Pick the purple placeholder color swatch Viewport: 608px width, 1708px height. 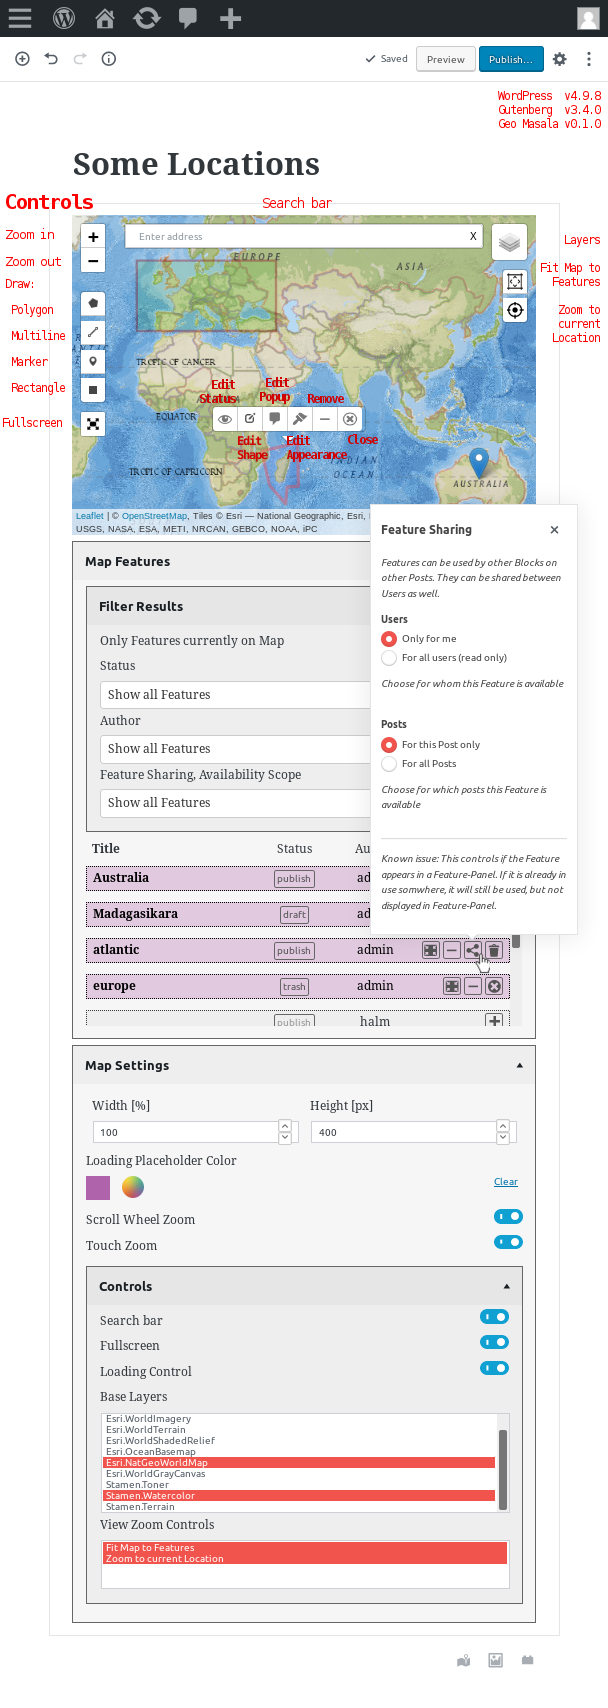point(98,1187)
